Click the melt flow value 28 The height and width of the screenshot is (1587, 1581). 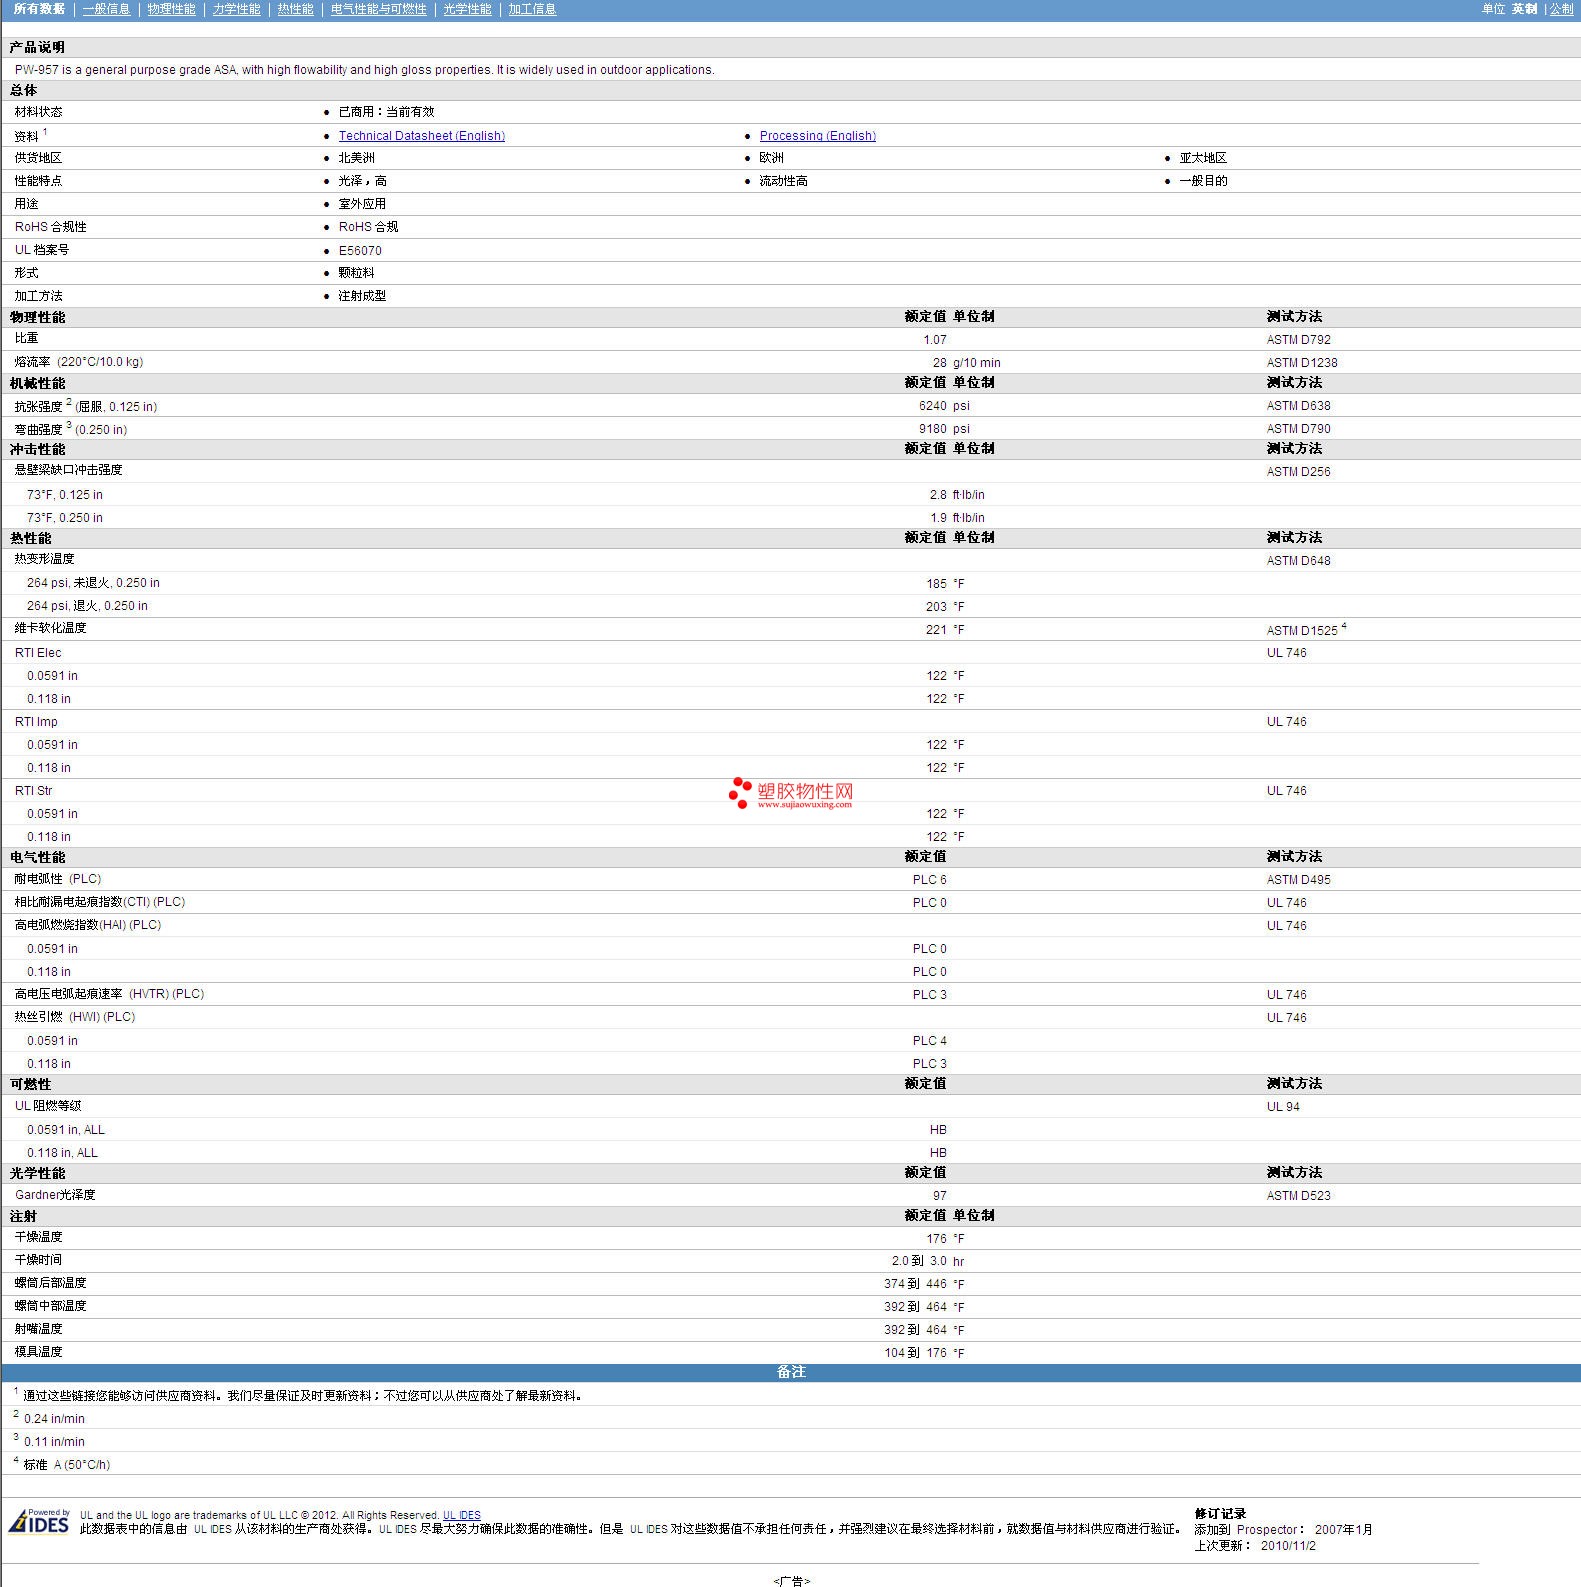coord(939,363)
